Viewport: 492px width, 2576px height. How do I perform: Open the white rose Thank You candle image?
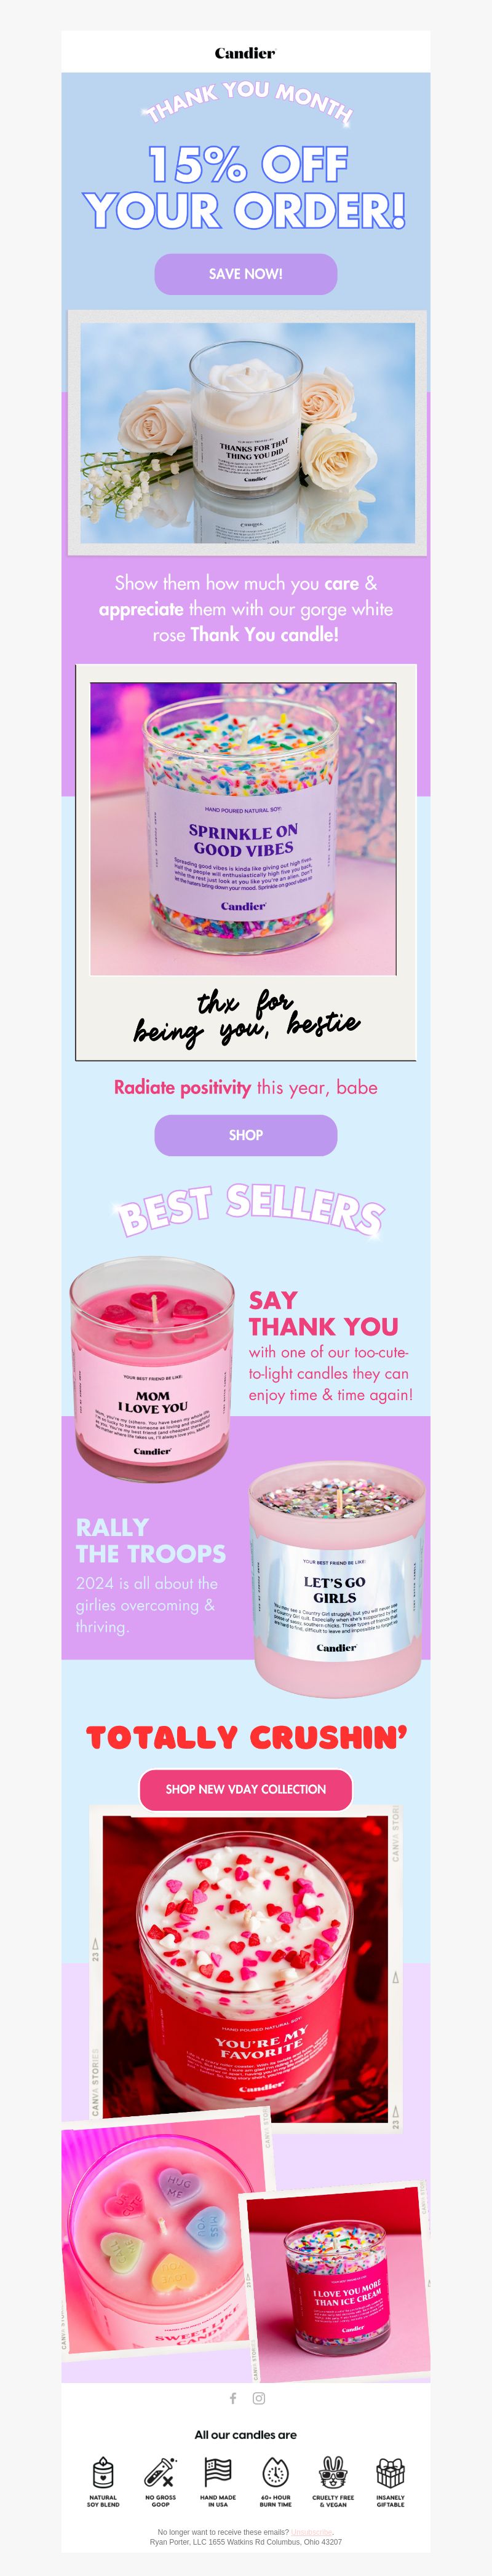coord(247,432)
